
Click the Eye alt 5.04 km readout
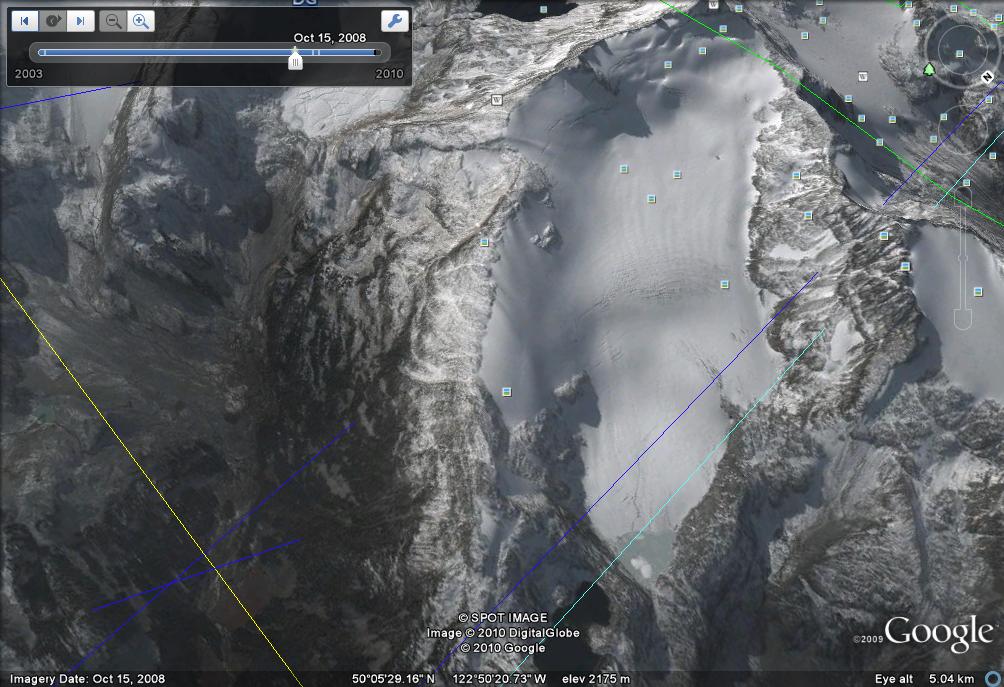click(x=934, y=679)
